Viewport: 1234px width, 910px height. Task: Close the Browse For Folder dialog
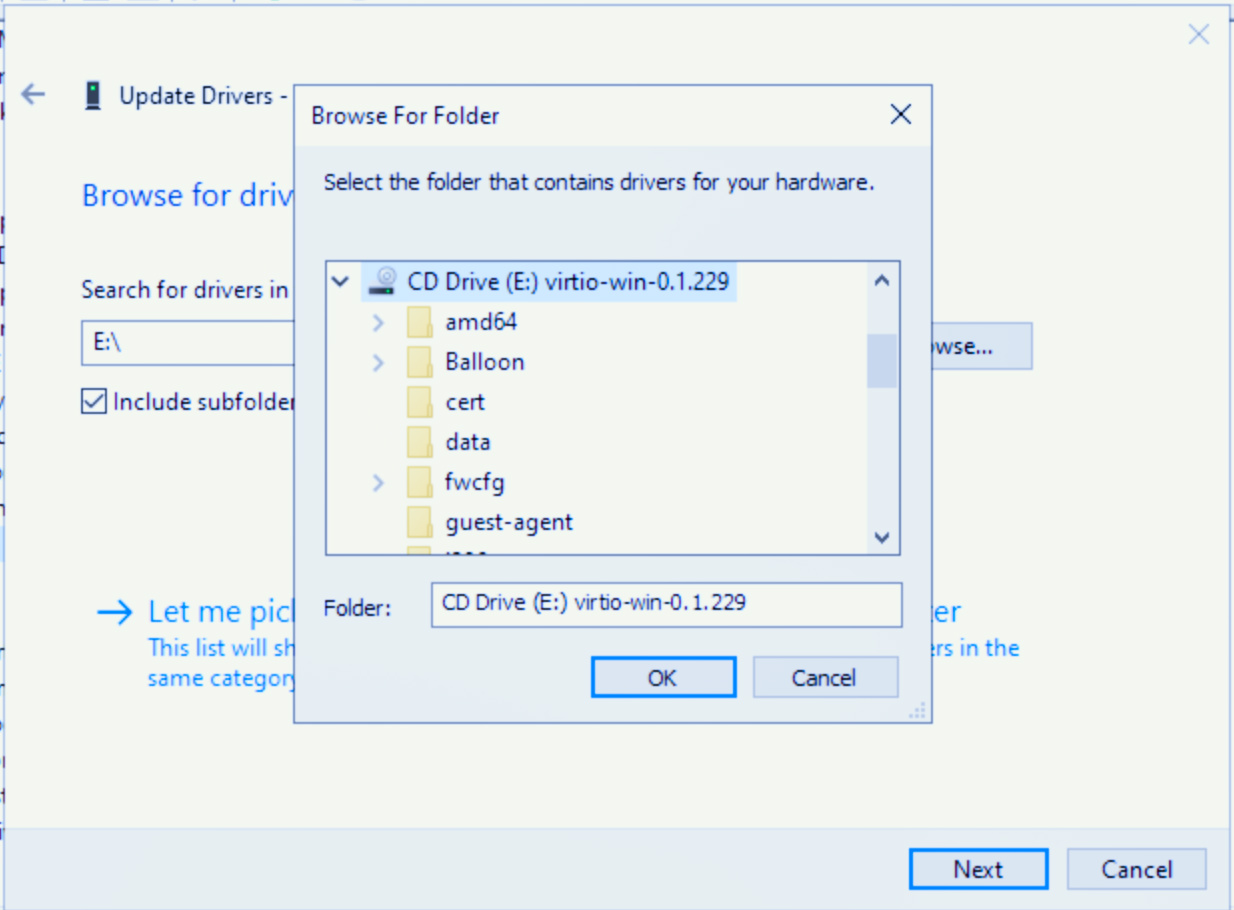[900, 115]
